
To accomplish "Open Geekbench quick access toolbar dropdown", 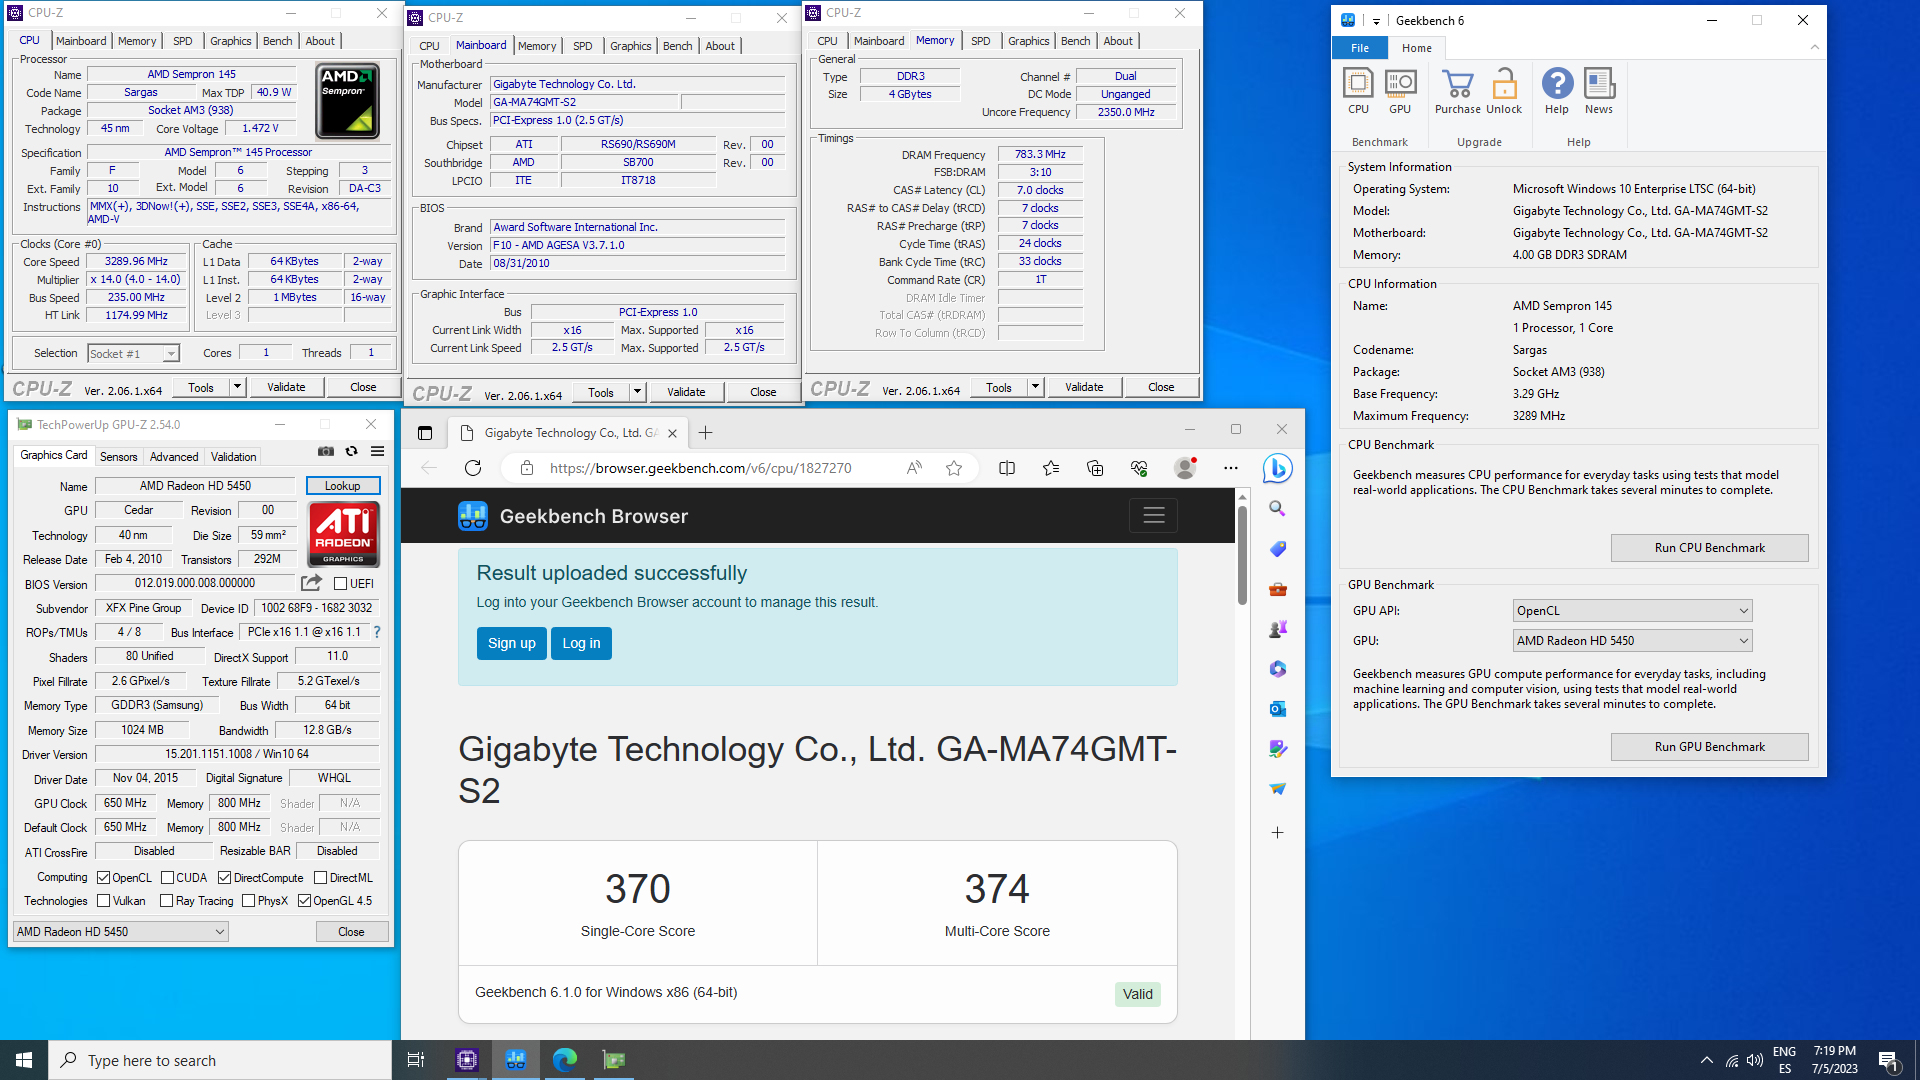I will [x=1376, y=21].
